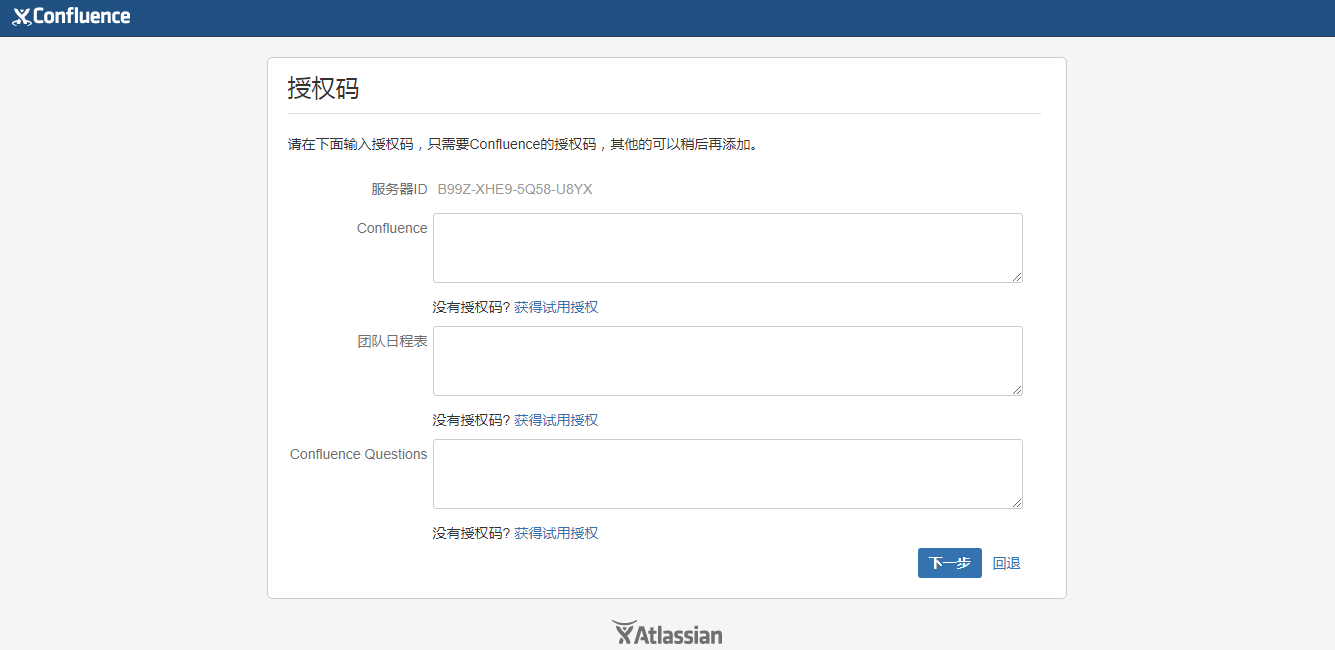Click 回退 to go back
The height and width of the screenshot is (650, 1335).
coord(1007,563)
